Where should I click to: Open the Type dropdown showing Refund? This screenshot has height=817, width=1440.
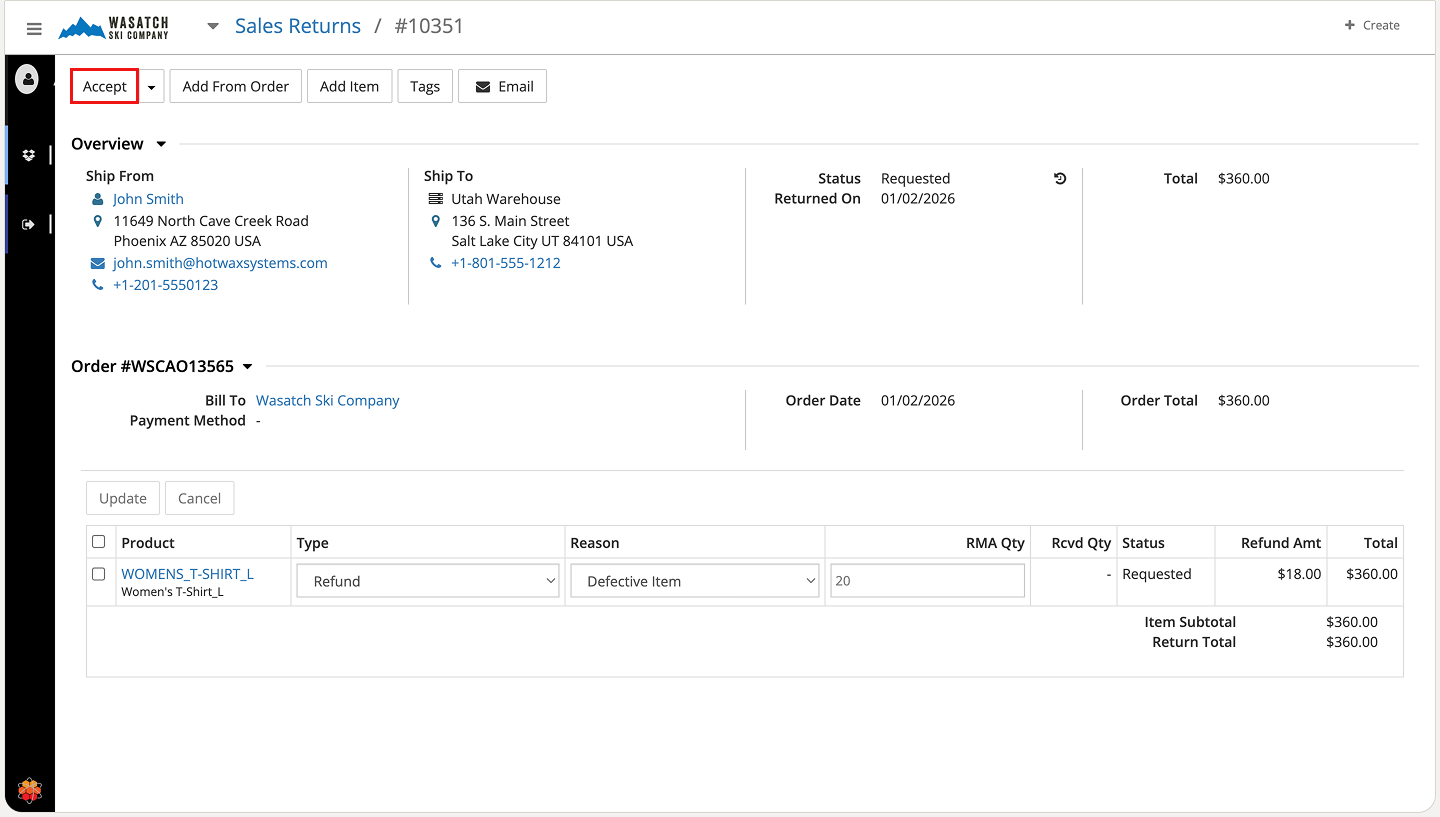coord(427,581)
